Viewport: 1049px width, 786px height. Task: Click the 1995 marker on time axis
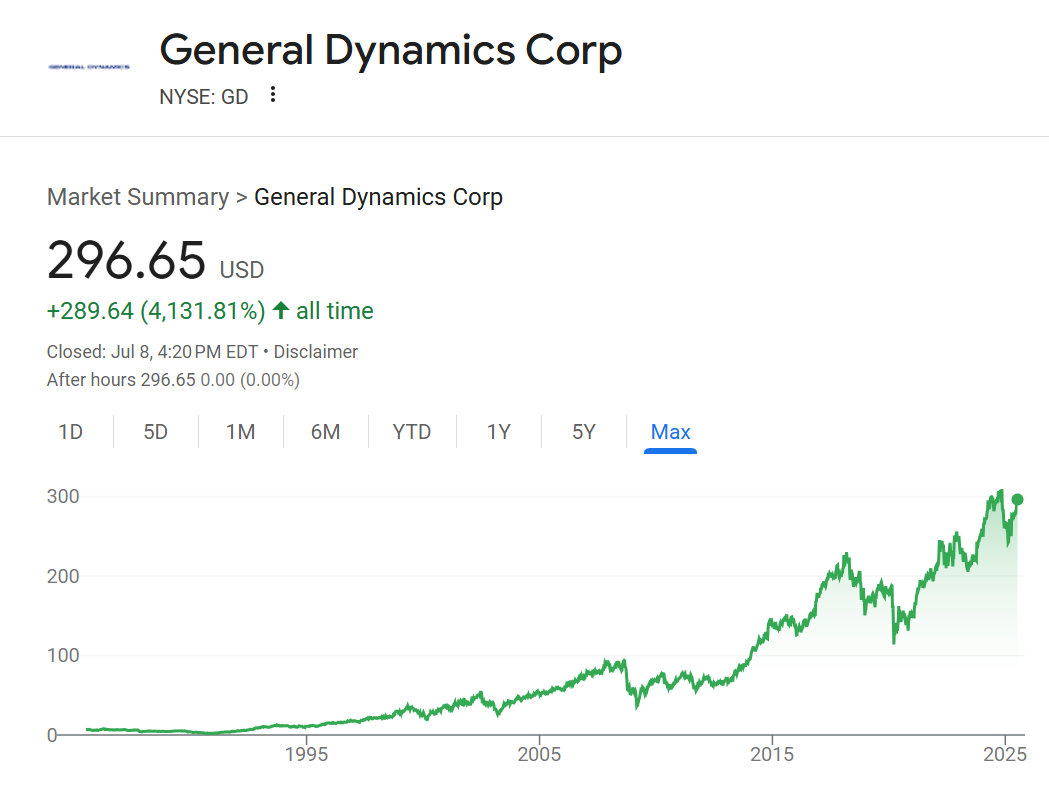(x=306, y=753)
